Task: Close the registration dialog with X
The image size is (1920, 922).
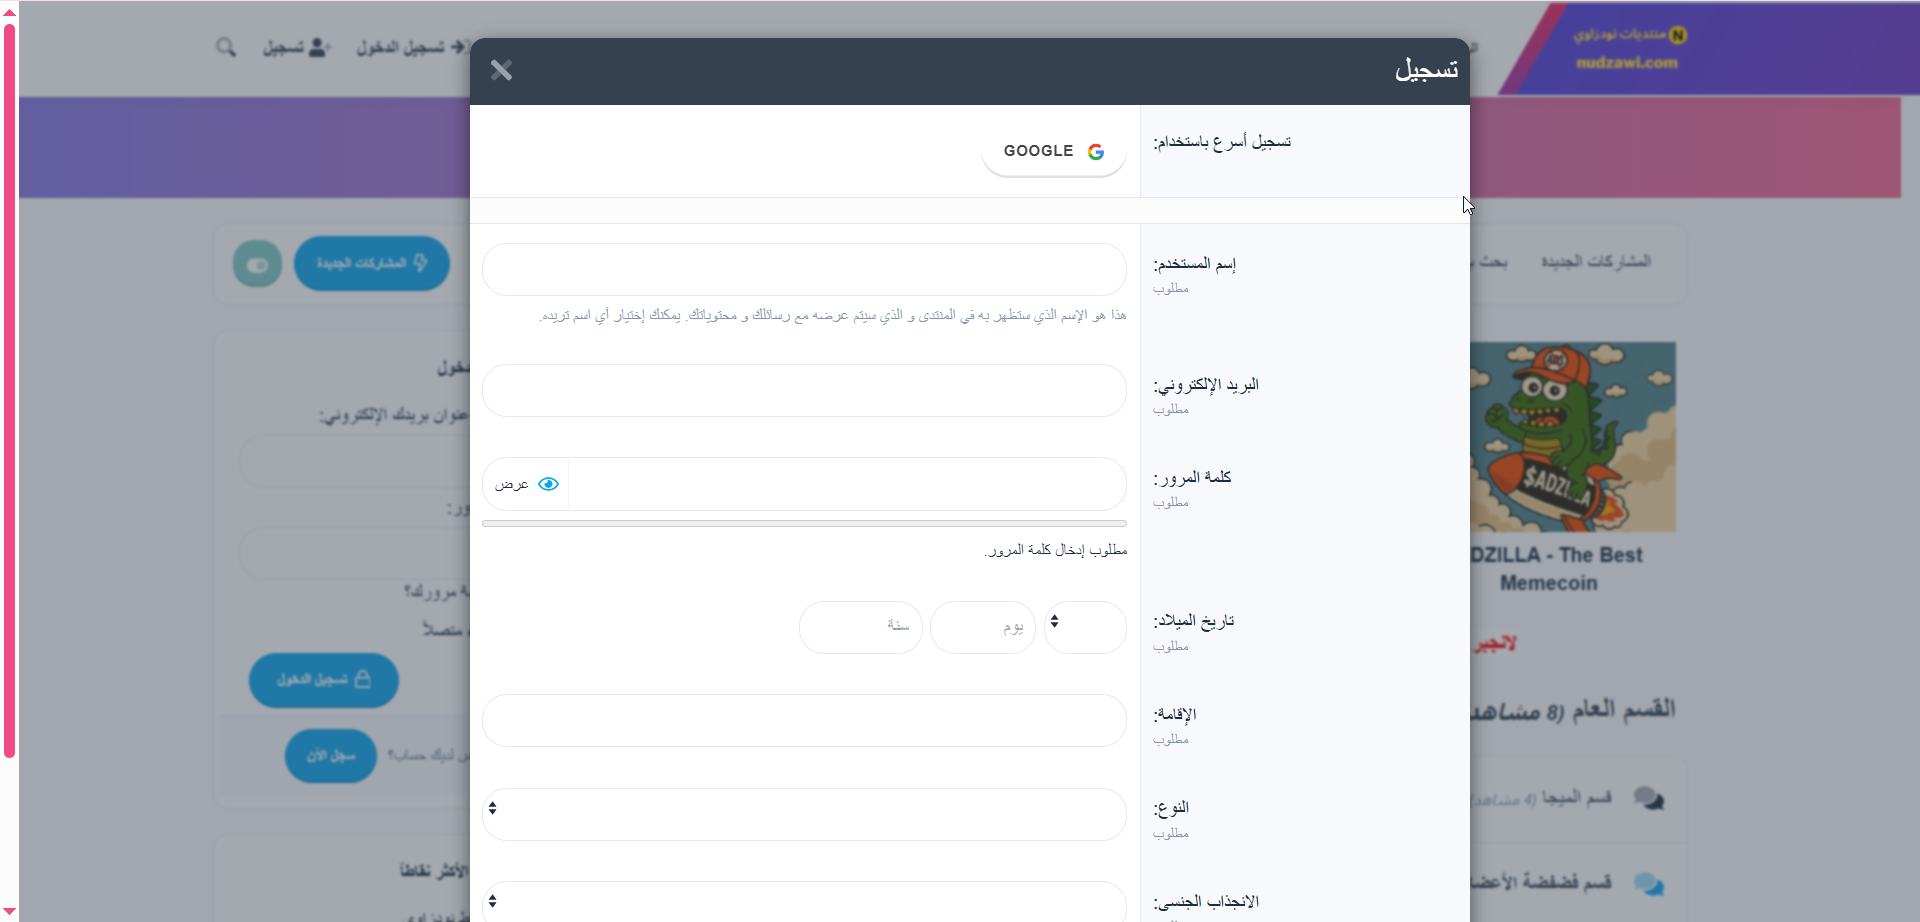Action: (501, 70)
